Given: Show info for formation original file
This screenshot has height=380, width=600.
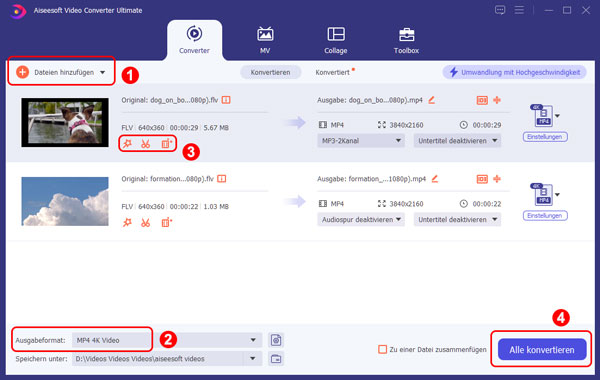Looking at the screenshot, I should pos(222,179).
